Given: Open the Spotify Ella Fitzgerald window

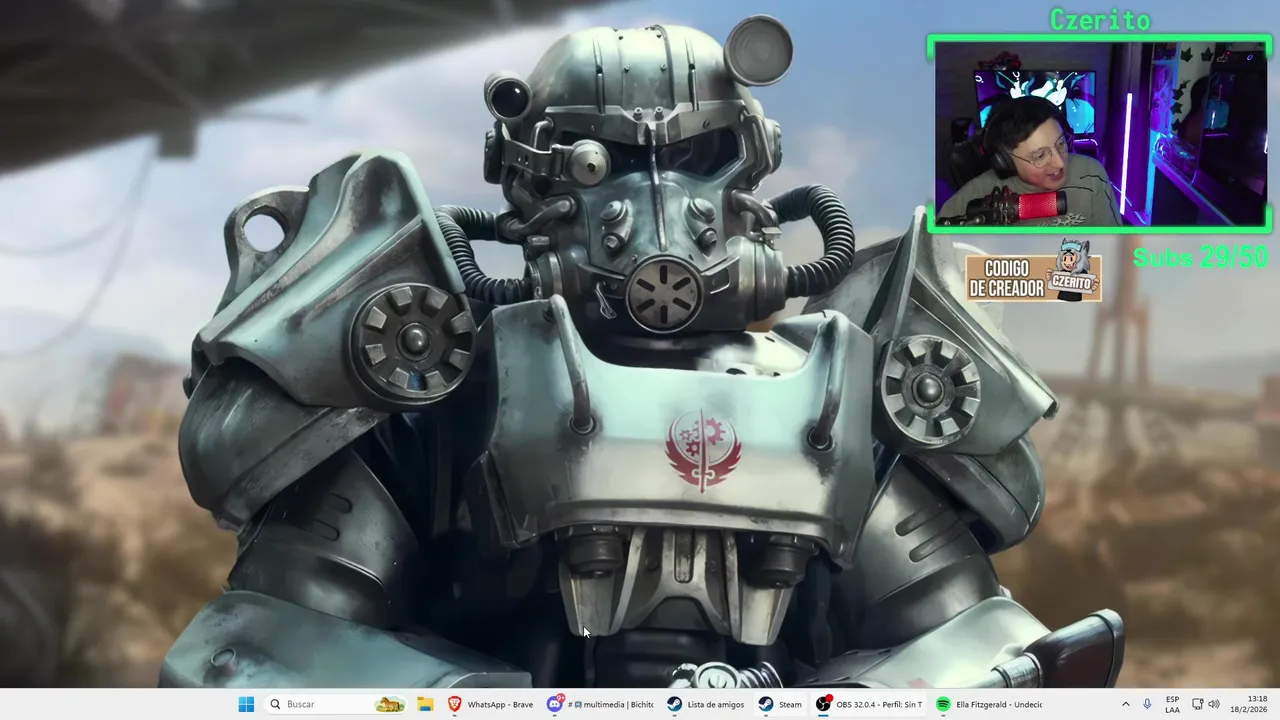Looking at the screenshot, I should [989, 704].
